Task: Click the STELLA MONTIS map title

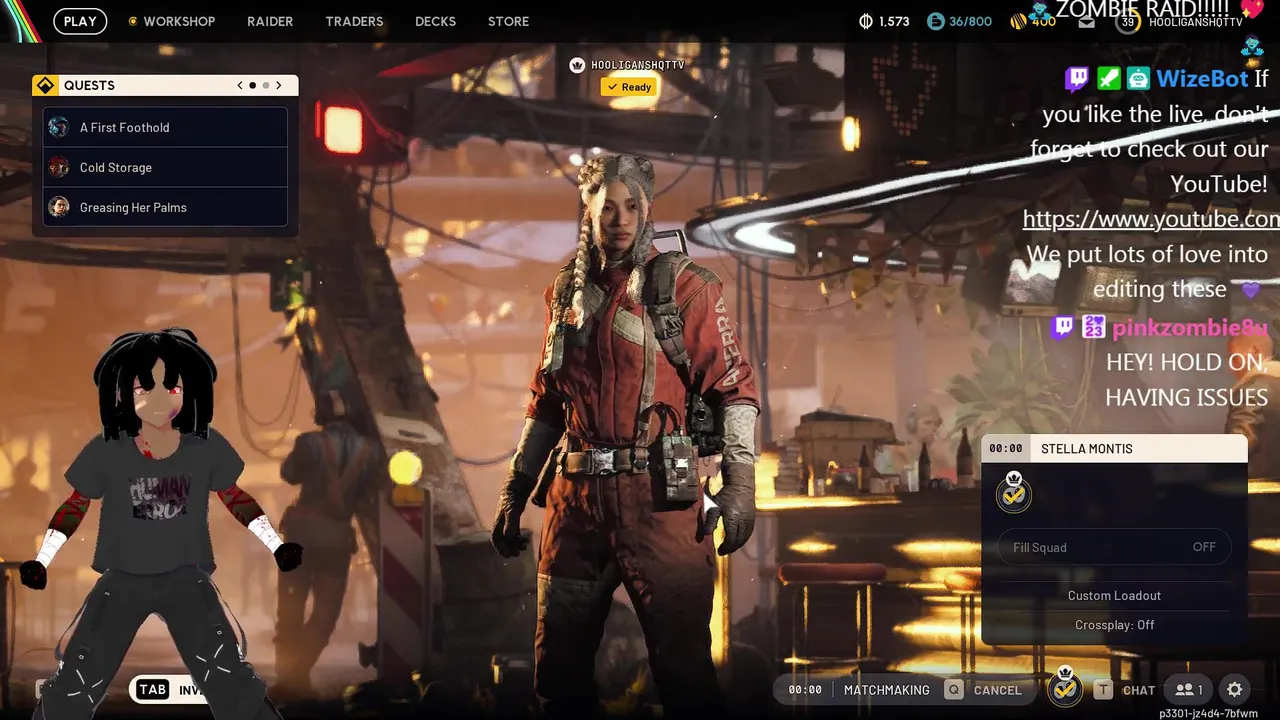Action: (1087, 448)
